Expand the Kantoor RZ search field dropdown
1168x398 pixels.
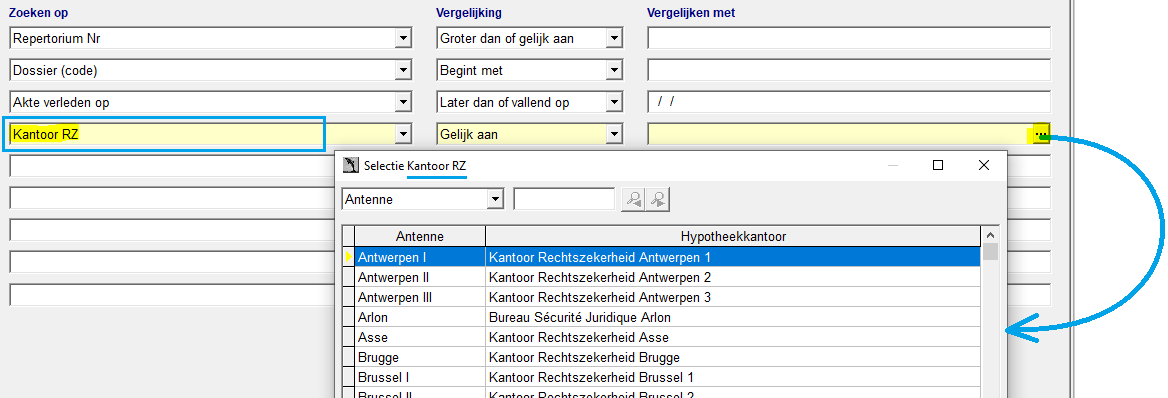[403, 134]
